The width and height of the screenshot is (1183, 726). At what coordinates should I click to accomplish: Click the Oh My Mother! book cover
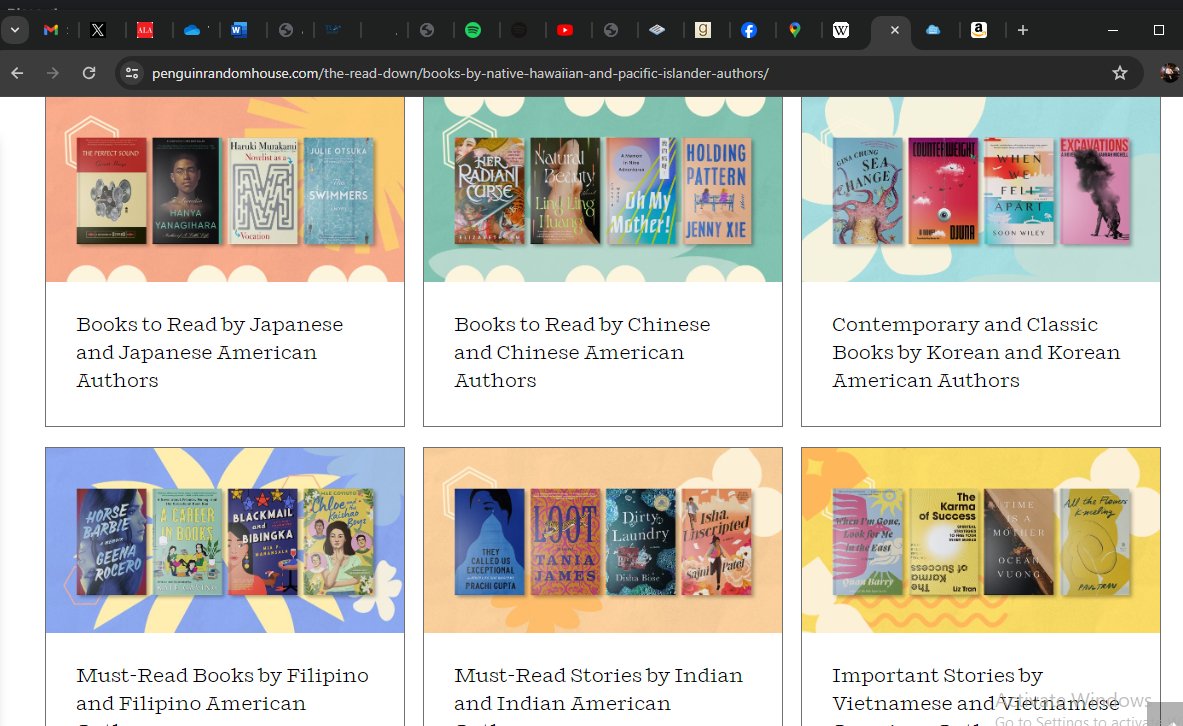click(641, 190)
